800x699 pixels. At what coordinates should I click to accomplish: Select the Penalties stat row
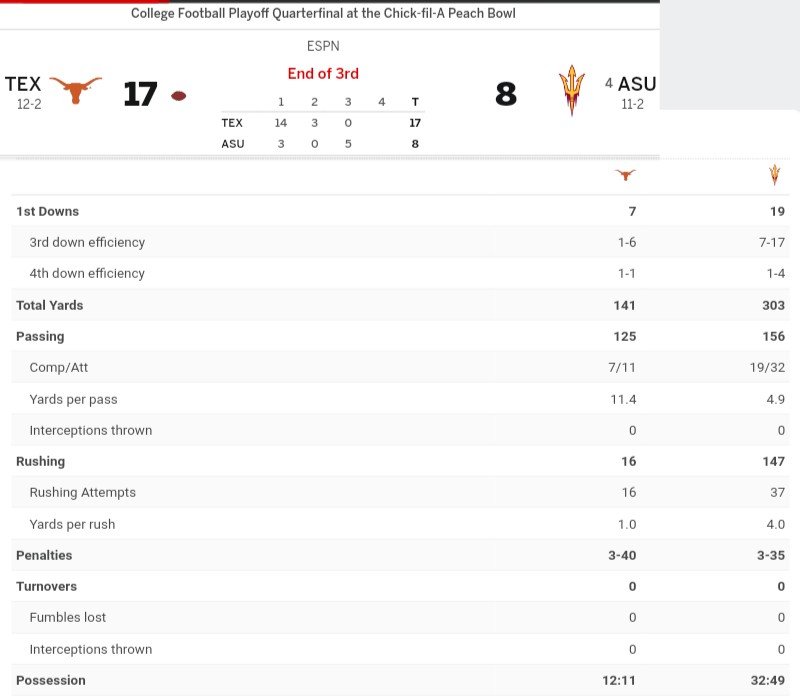(x=400, y=555)
